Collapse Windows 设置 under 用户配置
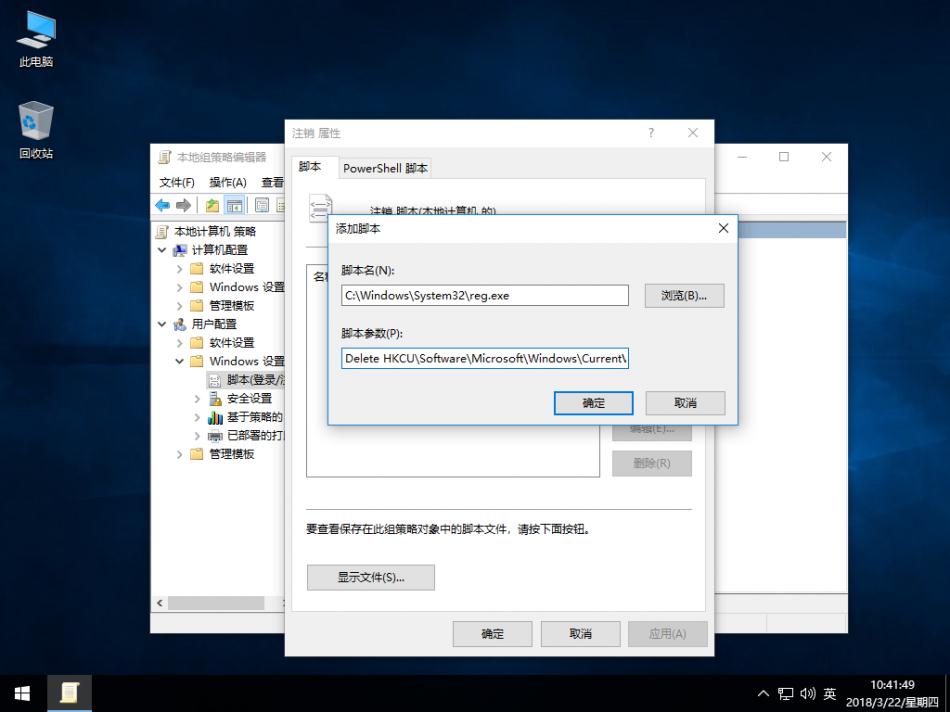The height and width of the screenshot is (712, 950). pos(179,361)
